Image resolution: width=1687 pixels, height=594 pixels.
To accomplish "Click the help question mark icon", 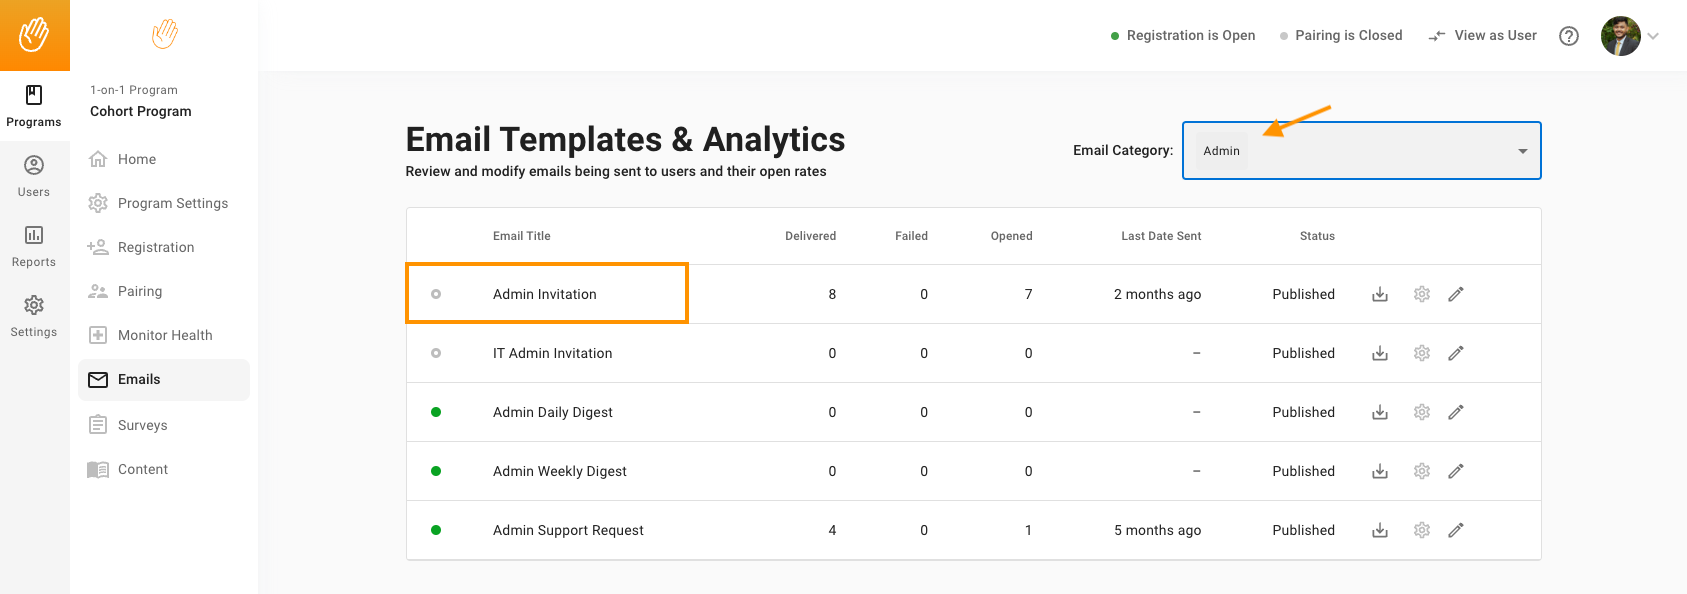I will [x=1569, y=36].
